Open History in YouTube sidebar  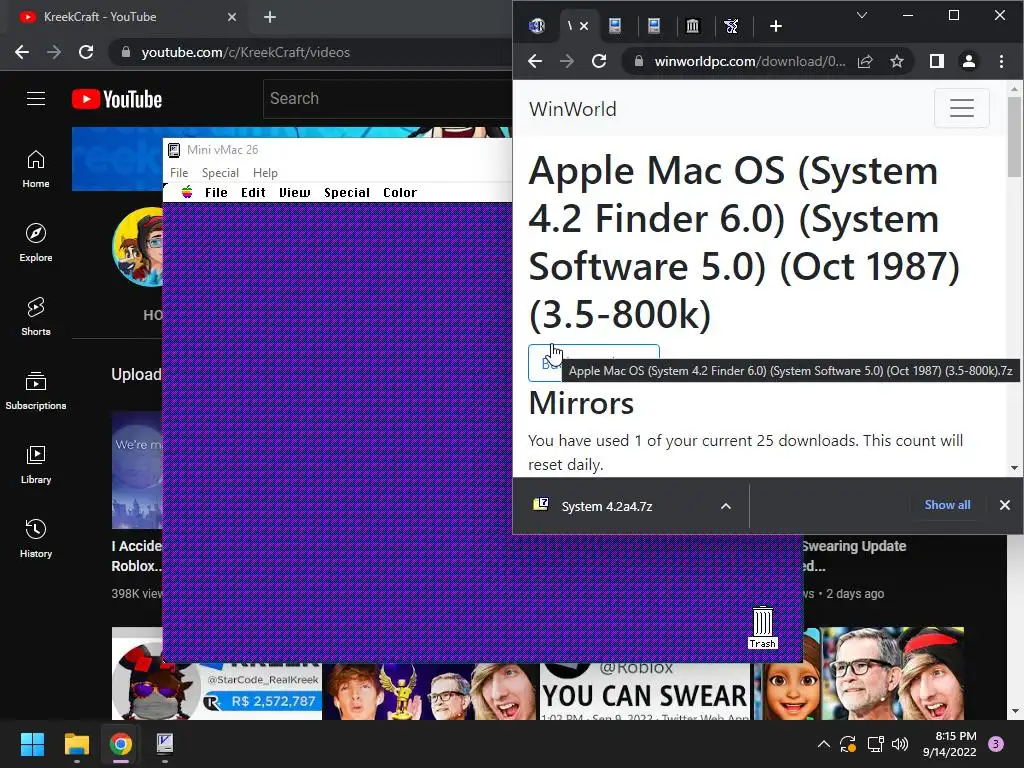click(x=36, y=539)
